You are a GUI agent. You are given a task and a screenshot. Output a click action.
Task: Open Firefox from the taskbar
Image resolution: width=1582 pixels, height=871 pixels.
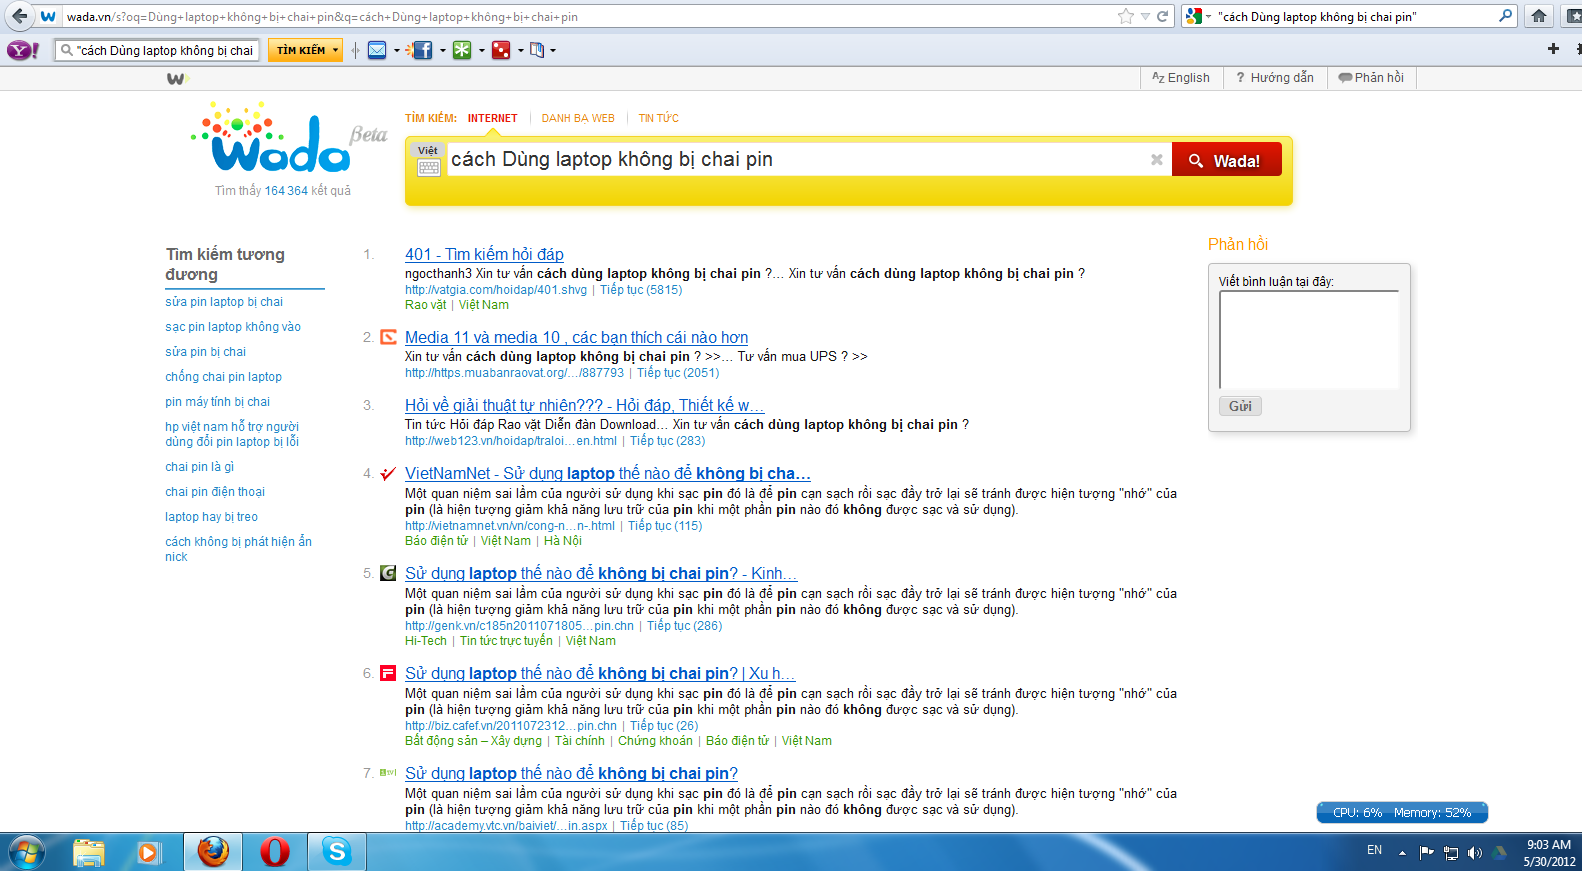click(x=213, y=852)
